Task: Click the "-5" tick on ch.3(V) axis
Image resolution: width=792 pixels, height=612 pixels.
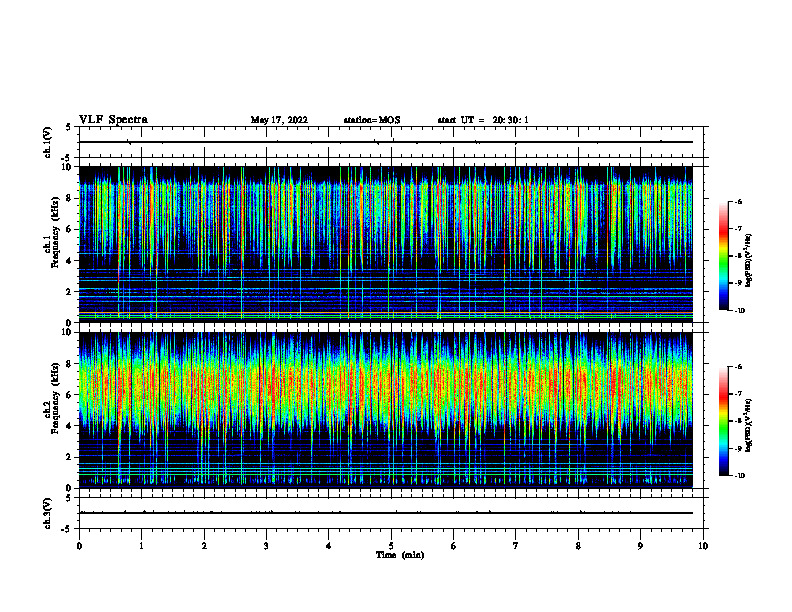Action: [67, 529]
